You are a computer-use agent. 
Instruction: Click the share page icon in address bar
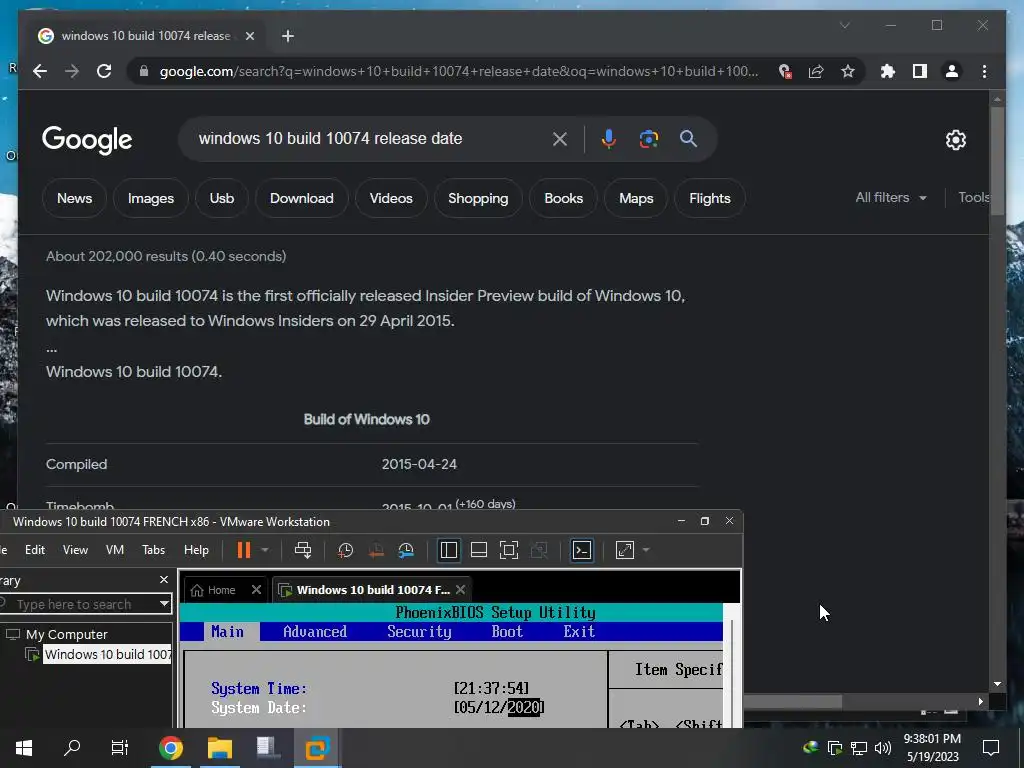816,71
